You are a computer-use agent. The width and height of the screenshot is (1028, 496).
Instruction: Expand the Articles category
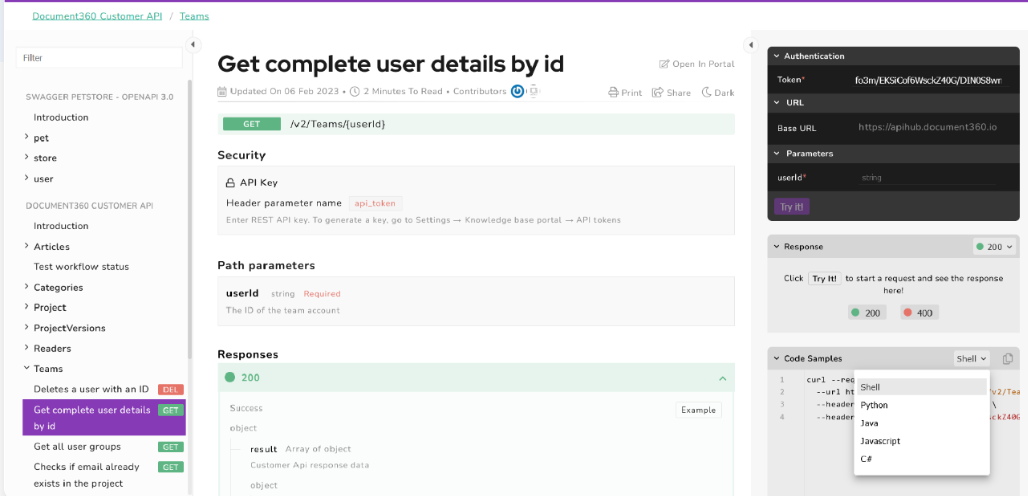tap(26, 246)
